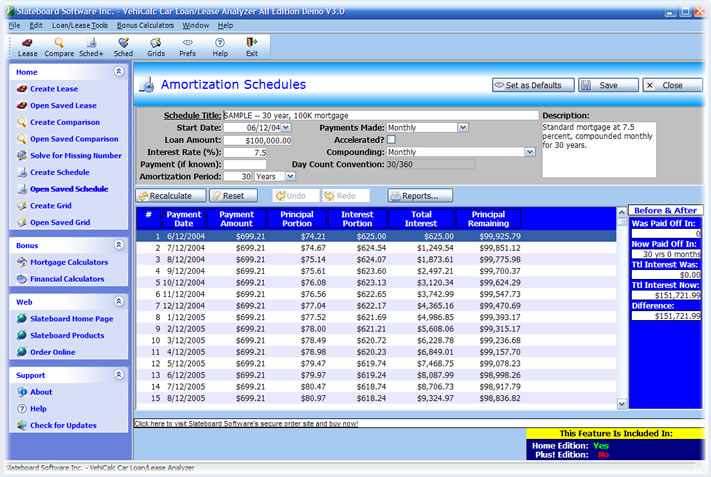Viewport: 711px width, 477px height.
Task: Open the Bonus Calculators menu
Action: click(x=146, y=24)
